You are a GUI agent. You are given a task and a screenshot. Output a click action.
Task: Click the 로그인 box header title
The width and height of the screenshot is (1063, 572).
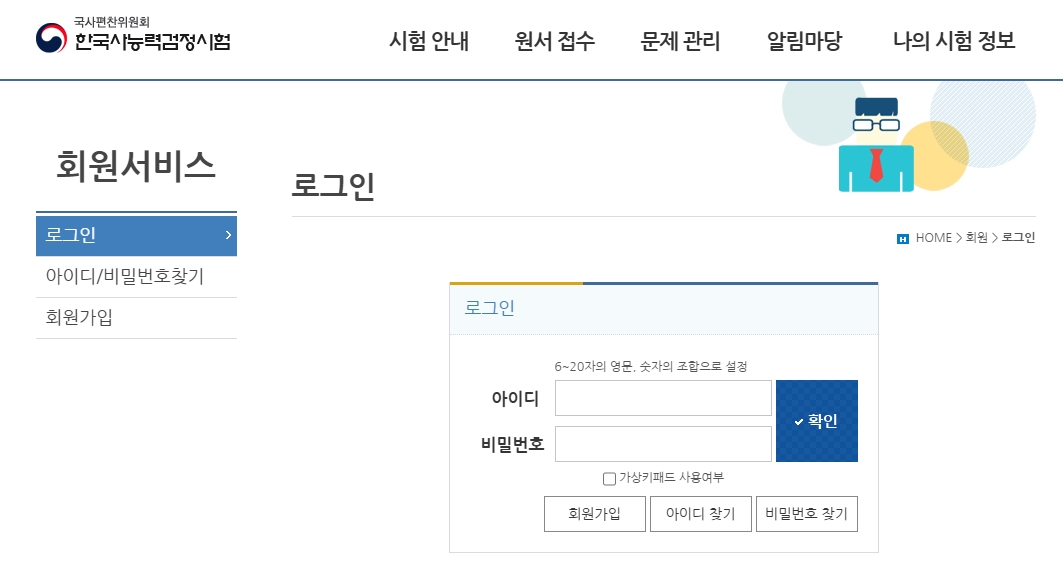pos(489,308)
